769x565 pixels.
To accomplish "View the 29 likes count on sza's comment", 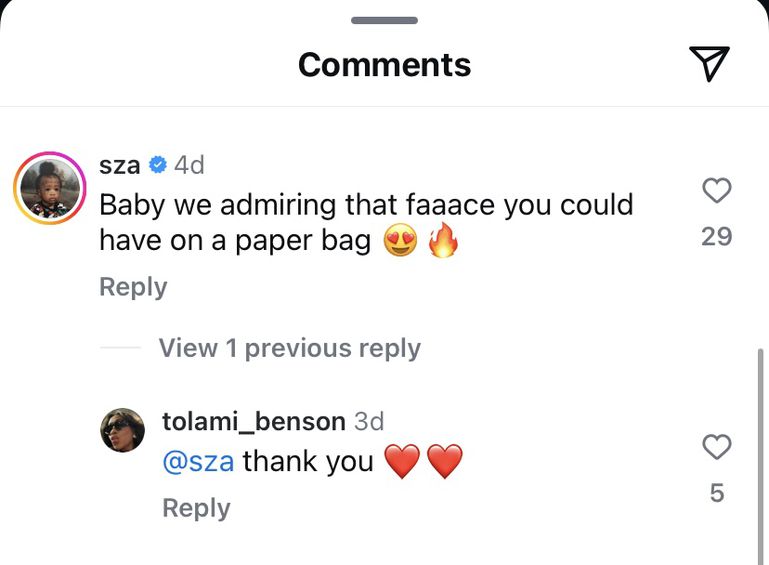I will coord(716,236).
